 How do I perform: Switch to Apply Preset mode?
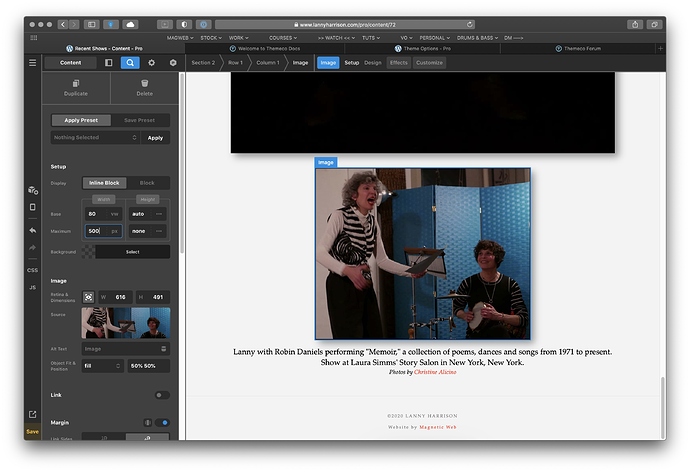click(x=81, y=120)
